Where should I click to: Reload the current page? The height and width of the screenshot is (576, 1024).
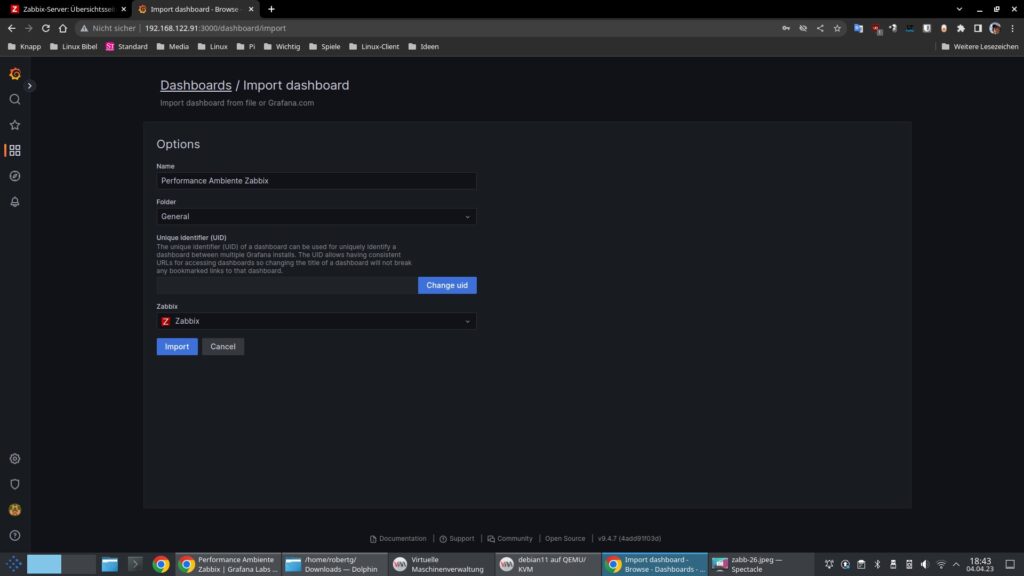[x=46, y=28]
